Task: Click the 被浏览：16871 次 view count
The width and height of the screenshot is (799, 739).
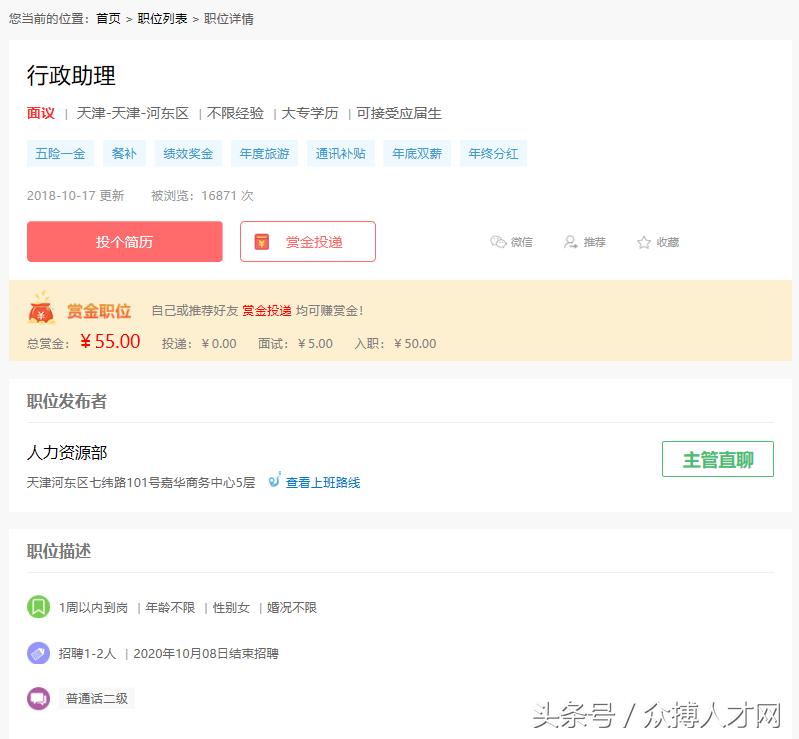Action: [202, 196]
